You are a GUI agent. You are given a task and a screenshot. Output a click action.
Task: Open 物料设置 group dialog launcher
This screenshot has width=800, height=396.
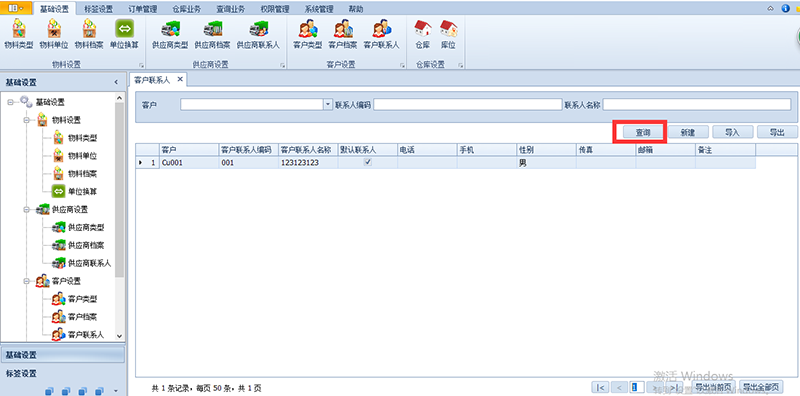pyautogui.click(x=141, y=65)
